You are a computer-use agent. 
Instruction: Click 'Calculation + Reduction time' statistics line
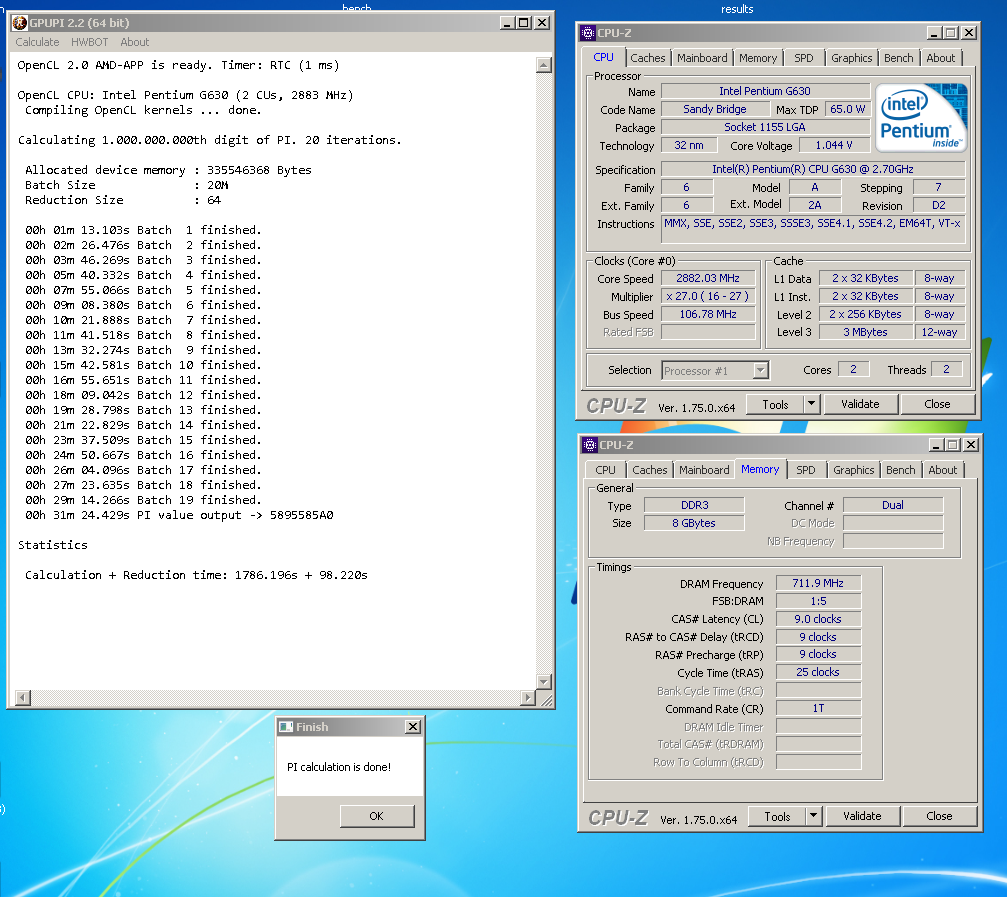click(196, 575)
